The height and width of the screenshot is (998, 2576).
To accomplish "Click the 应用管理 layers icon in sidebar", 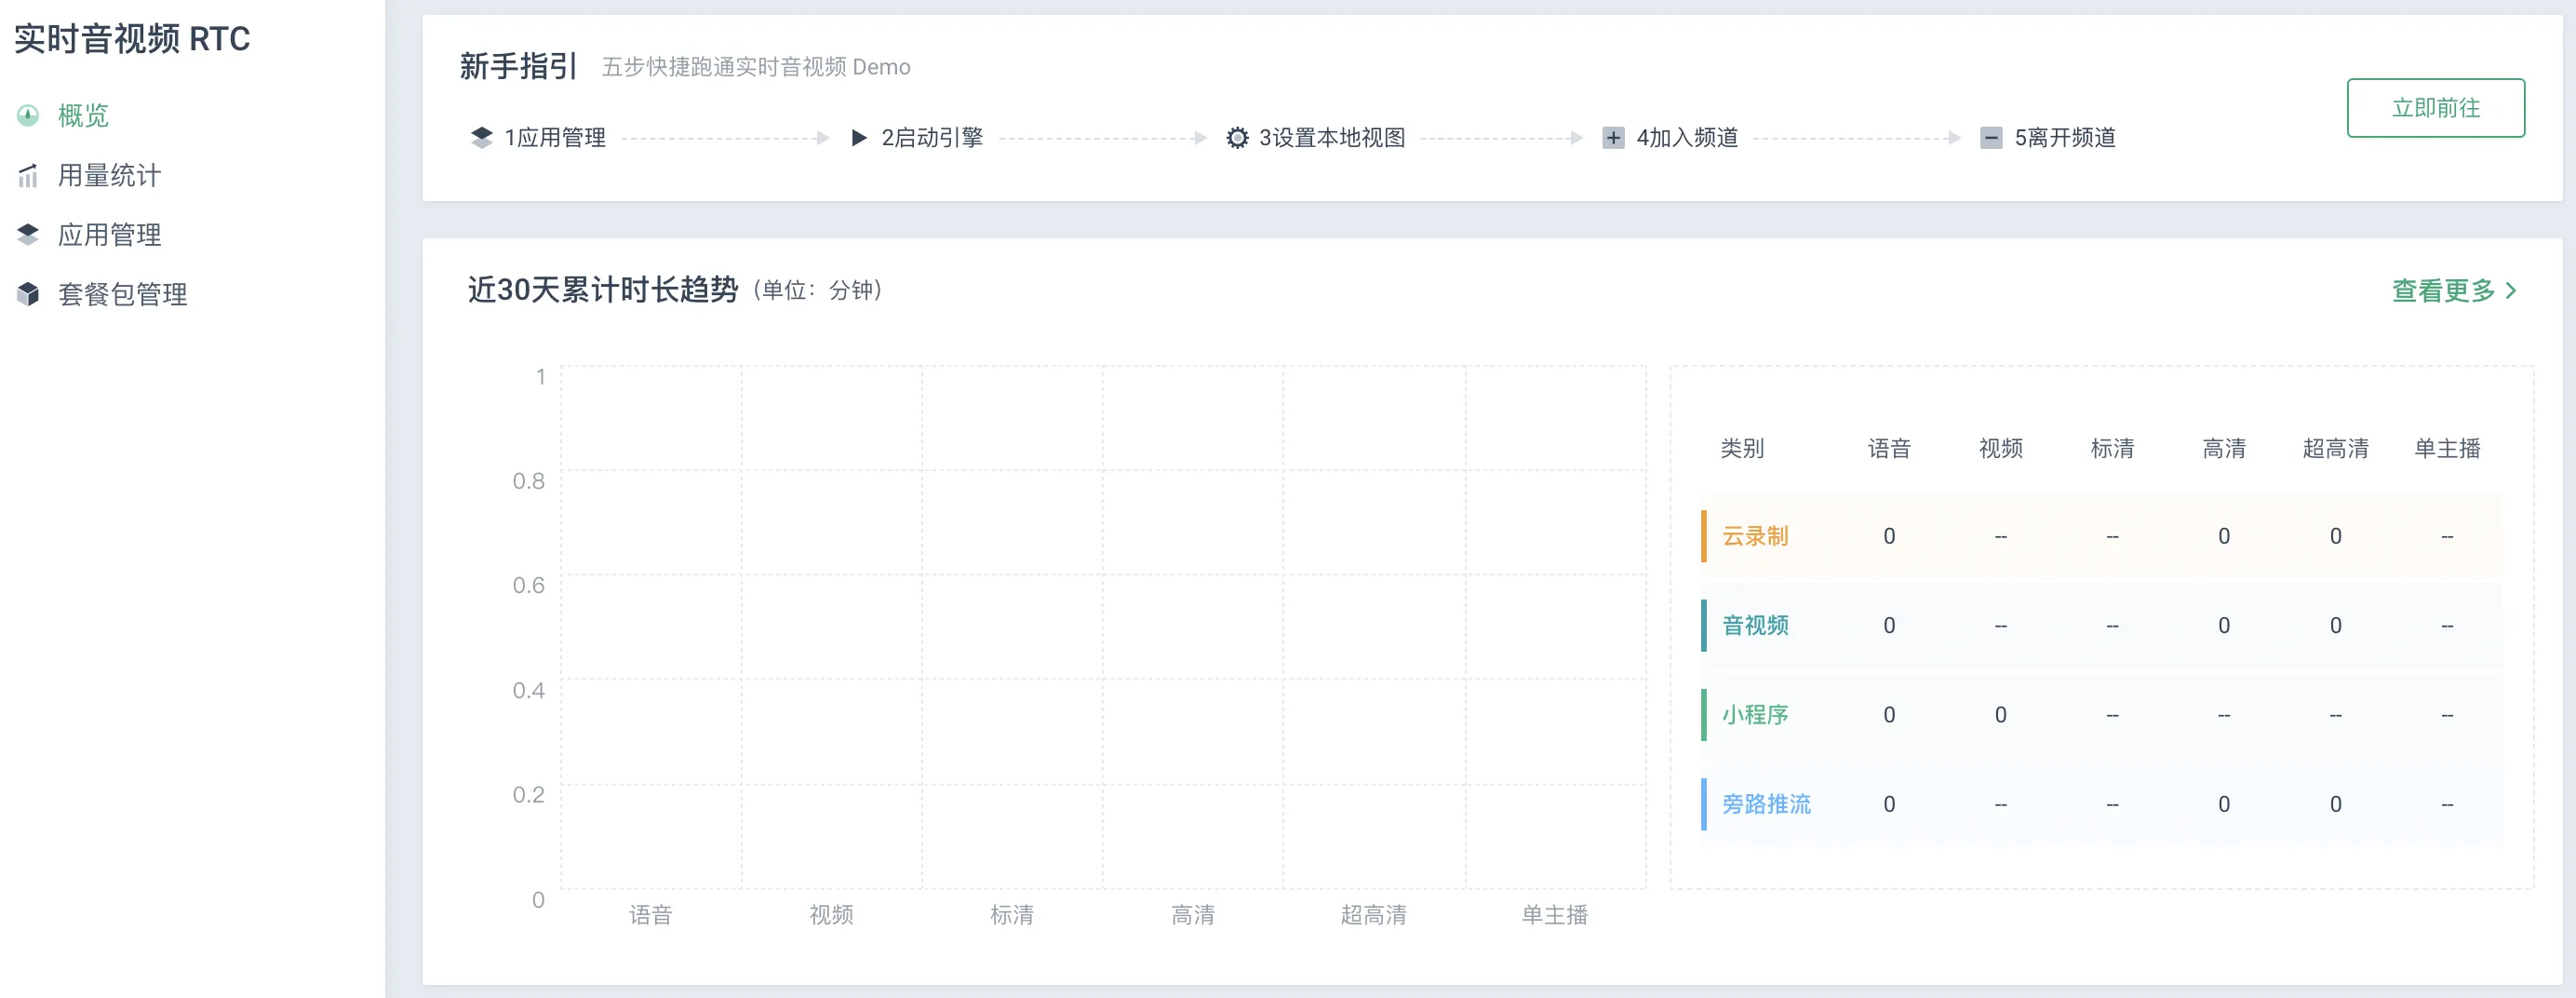I will (x=28, y=235).
